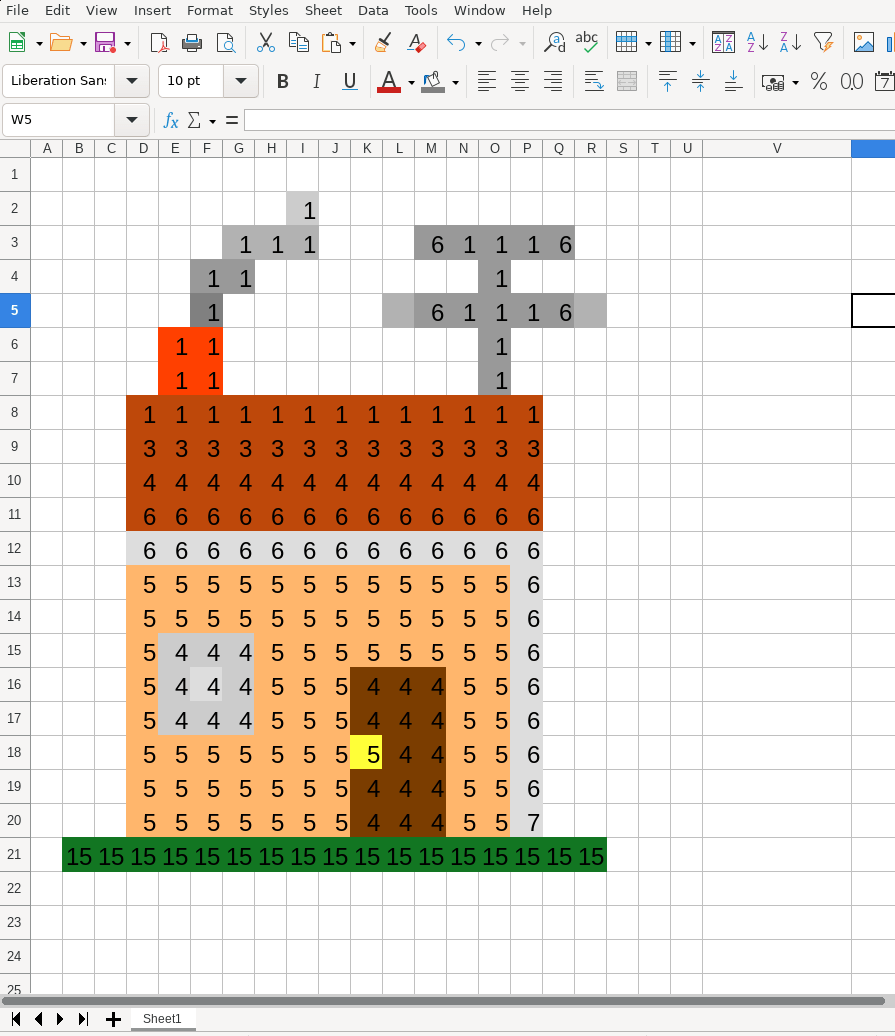Open the Insert menu
Image resolution: width=895 pixels, height=1036 pixels.
tap(152, 11)
